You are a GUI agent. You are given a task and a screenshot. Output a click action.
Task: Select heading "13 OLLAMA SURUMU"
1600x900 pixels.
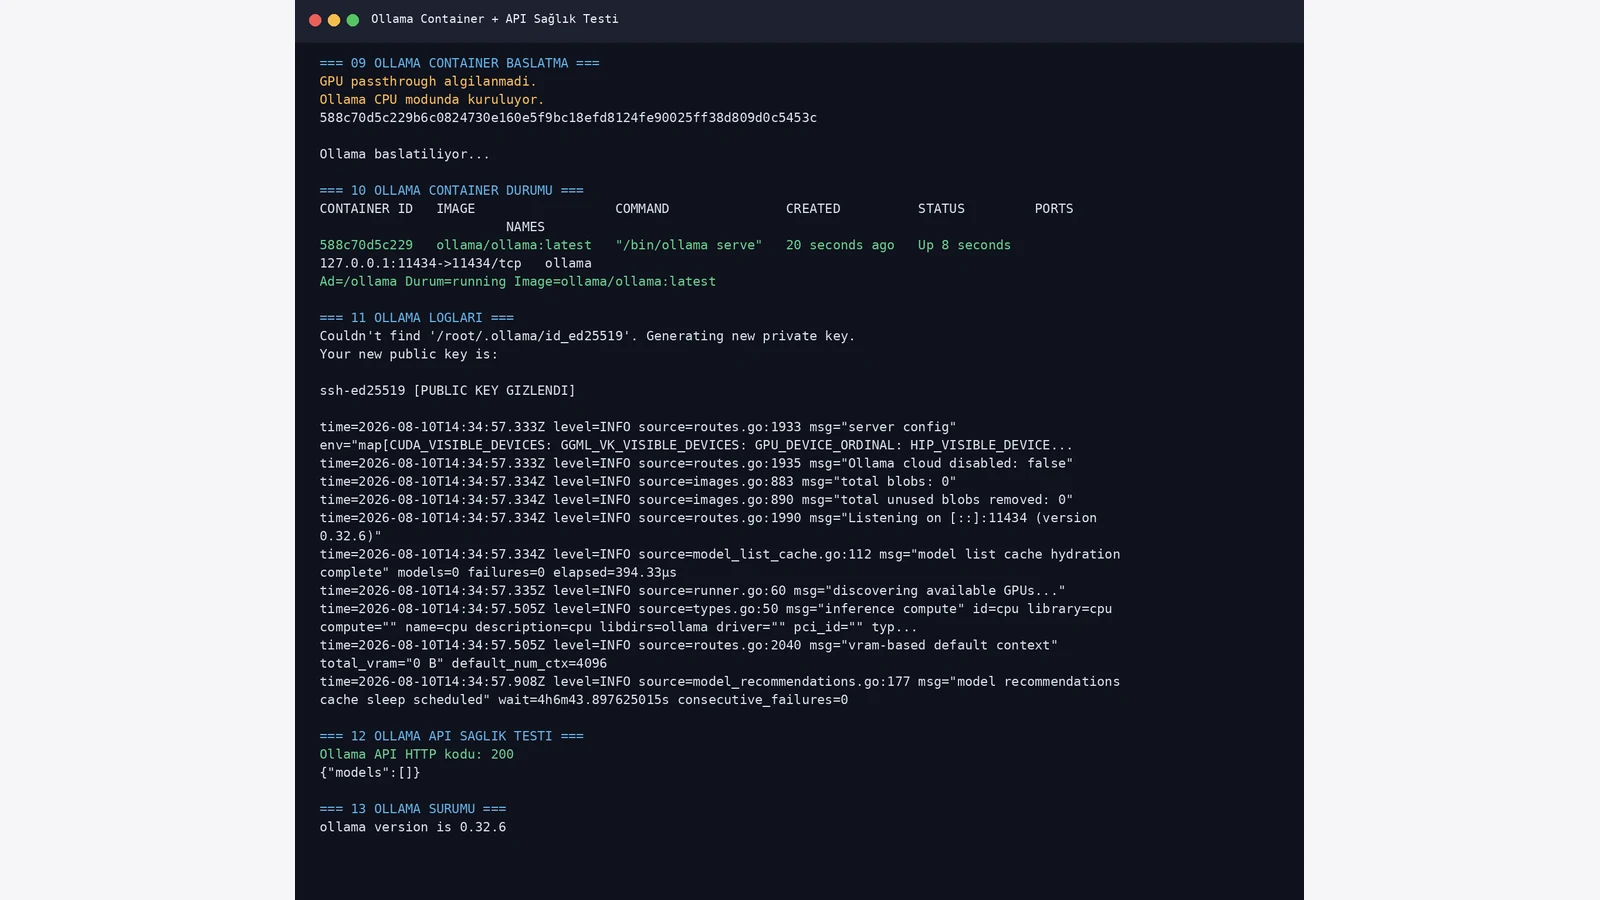click(413, 809)
